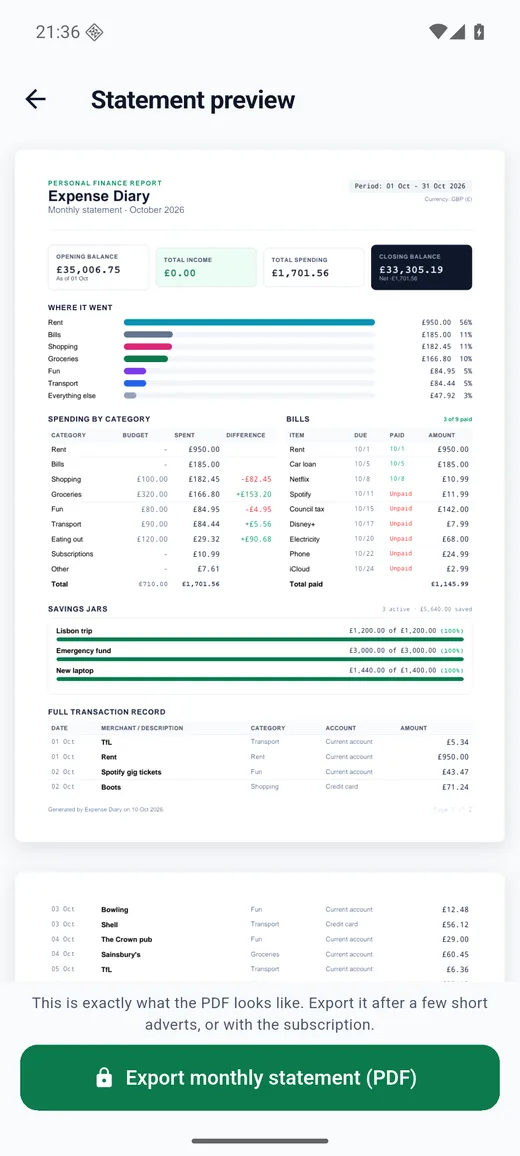Viewport: 520px width, 1156px height.
Task: Tap the Closing Balance £33,305.19 card
Action: point(421,267)
